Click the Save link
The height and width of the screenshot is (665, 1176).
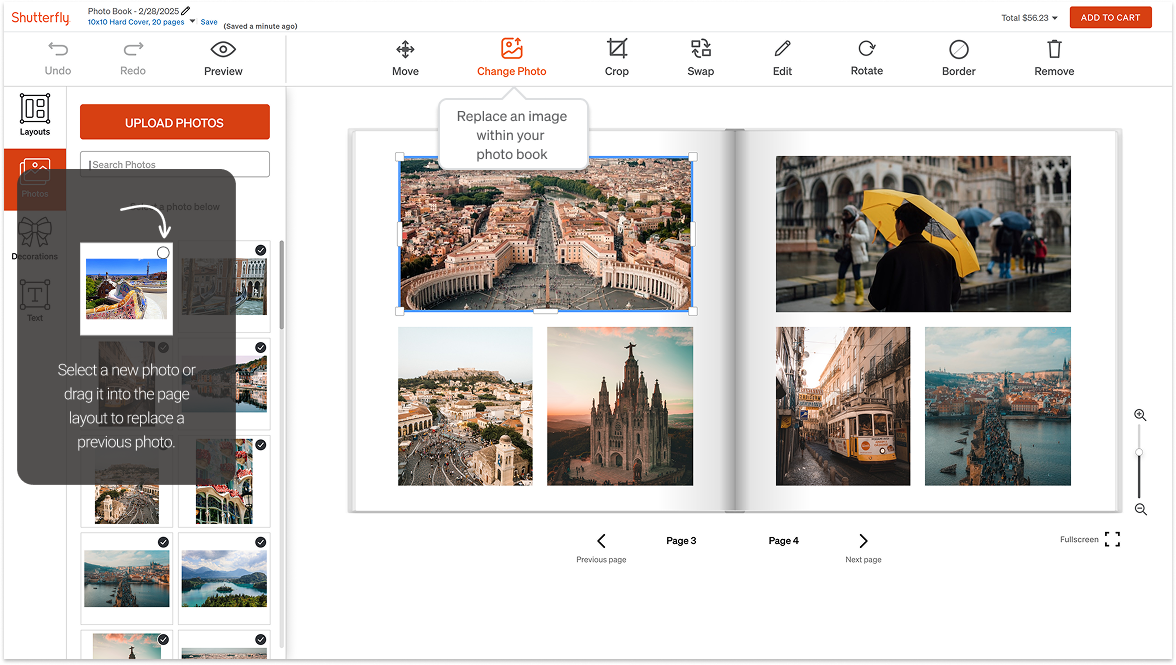208,22
